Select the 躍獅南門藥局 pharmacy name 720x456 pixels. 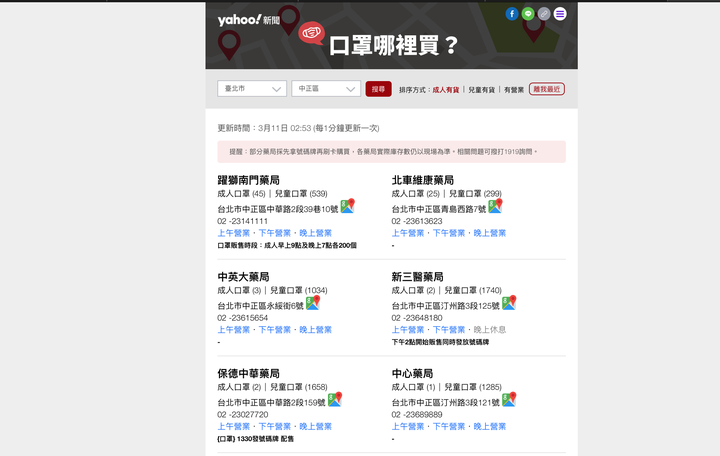coord(248,180)
